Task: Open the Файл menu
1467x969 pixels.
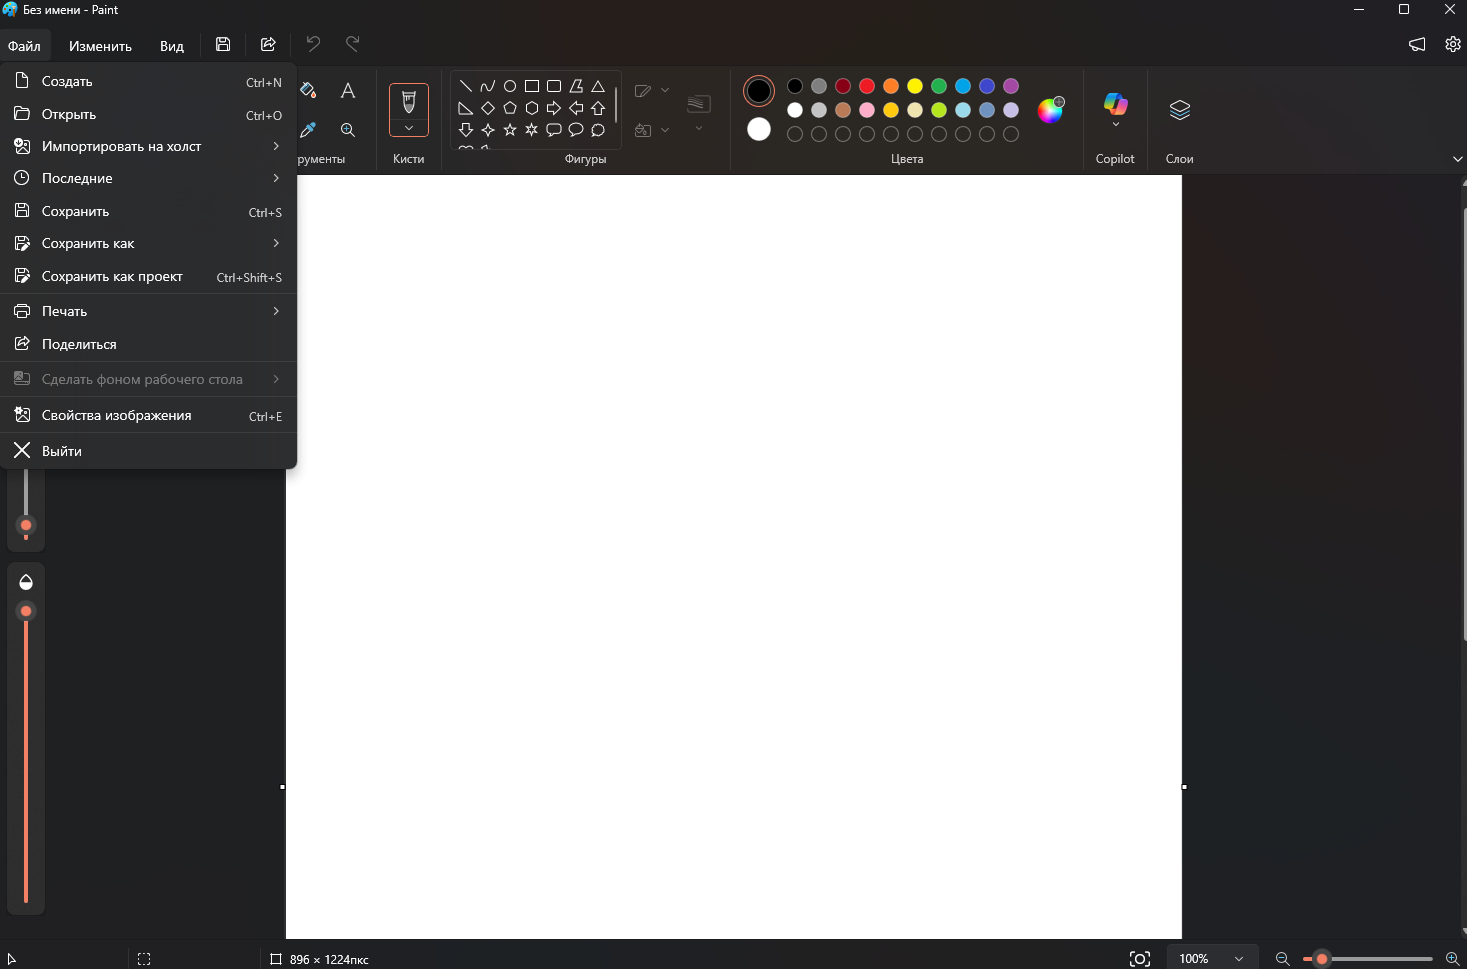Action: (24, 46)
